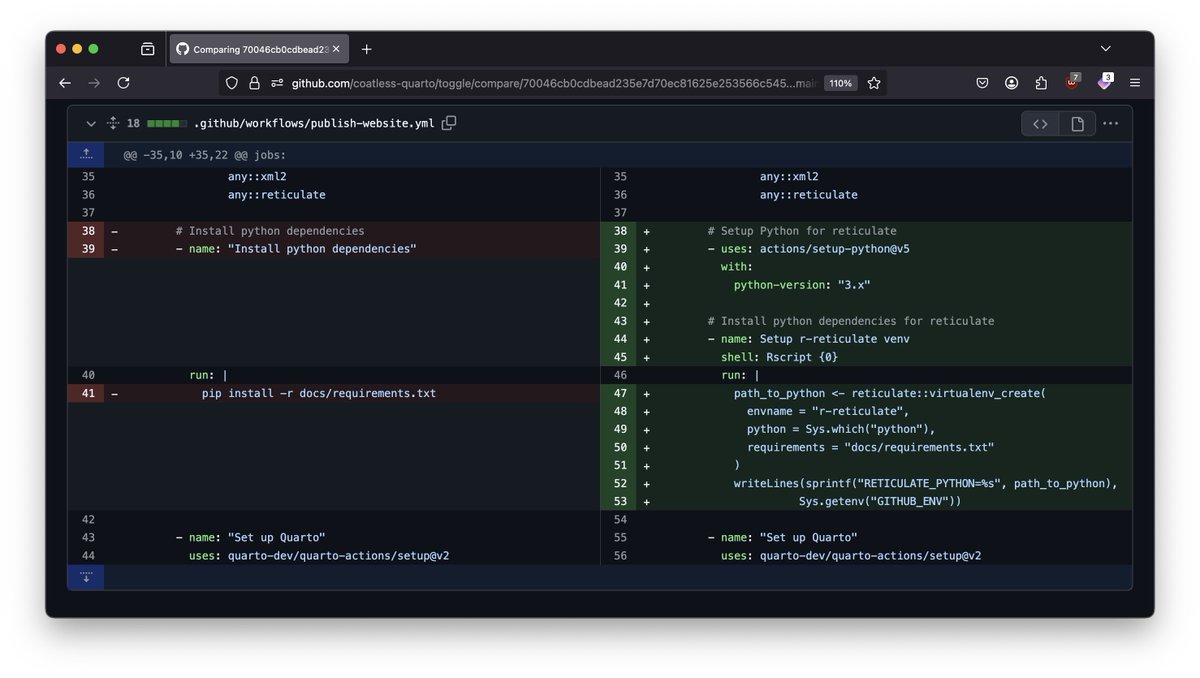1200x678 pixels.
Task: Open a new browser tab
Action: [x=367, y=49]
